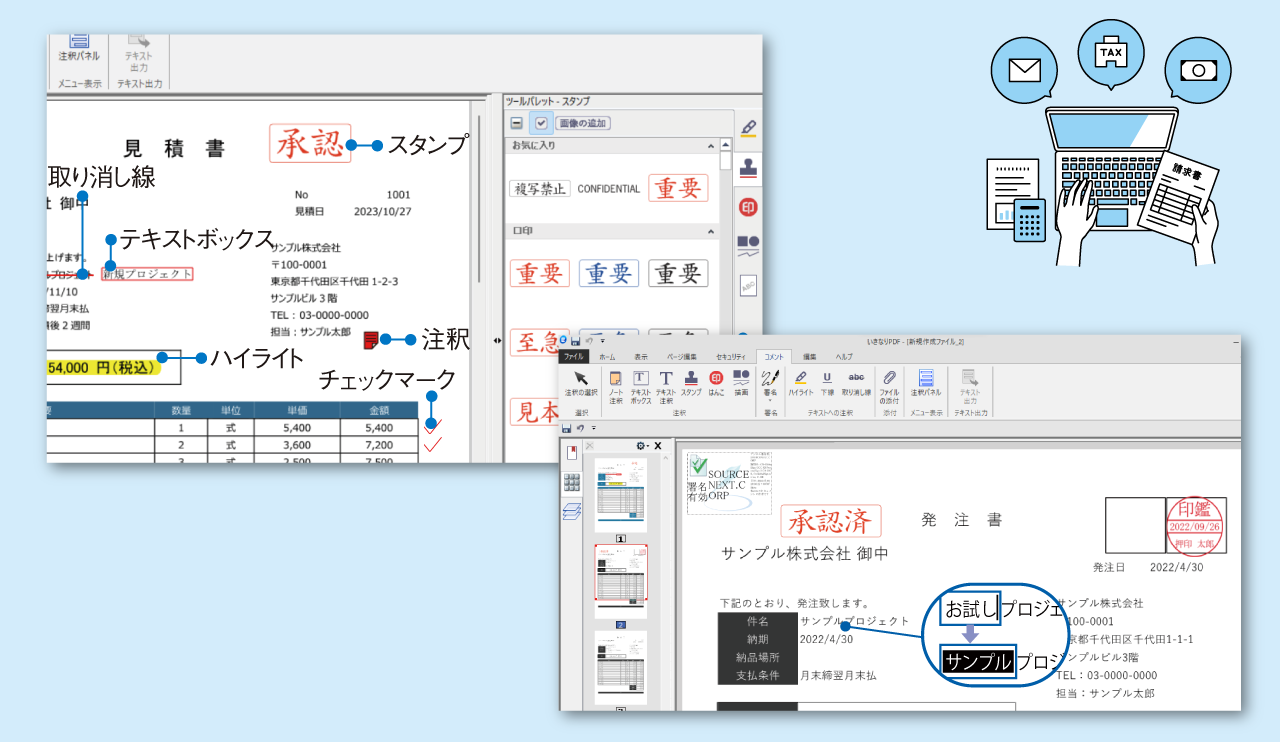Select the スタンプ tool in the Comment ribbon
1280x742 pixels.
692,380
